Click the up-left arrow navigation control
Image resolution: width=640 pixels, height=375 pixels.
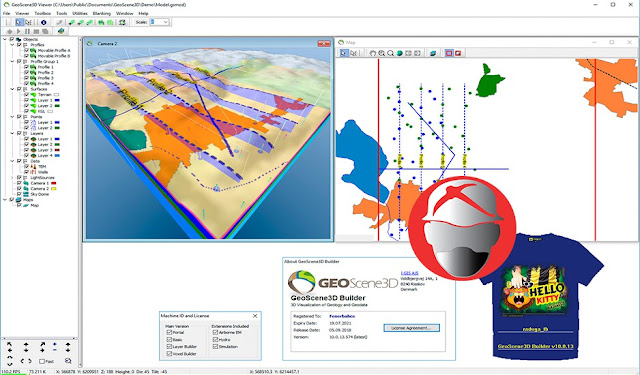pyautogui.click(x=9, y=345)
